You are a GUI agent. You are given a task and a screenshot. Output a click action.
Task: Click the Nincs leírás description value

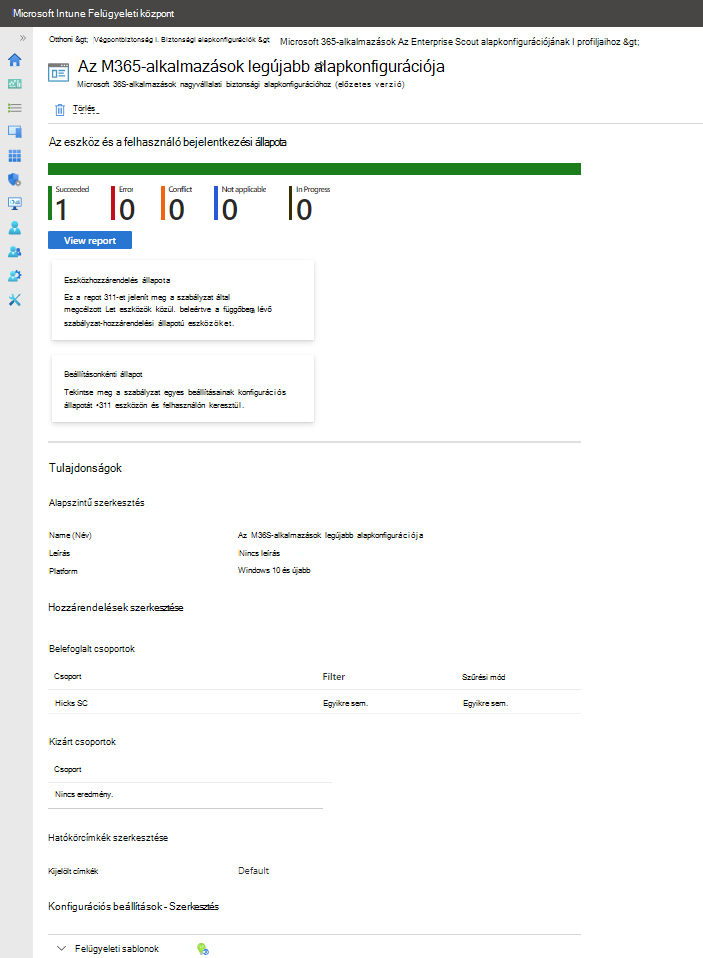(x=259, y=553)
